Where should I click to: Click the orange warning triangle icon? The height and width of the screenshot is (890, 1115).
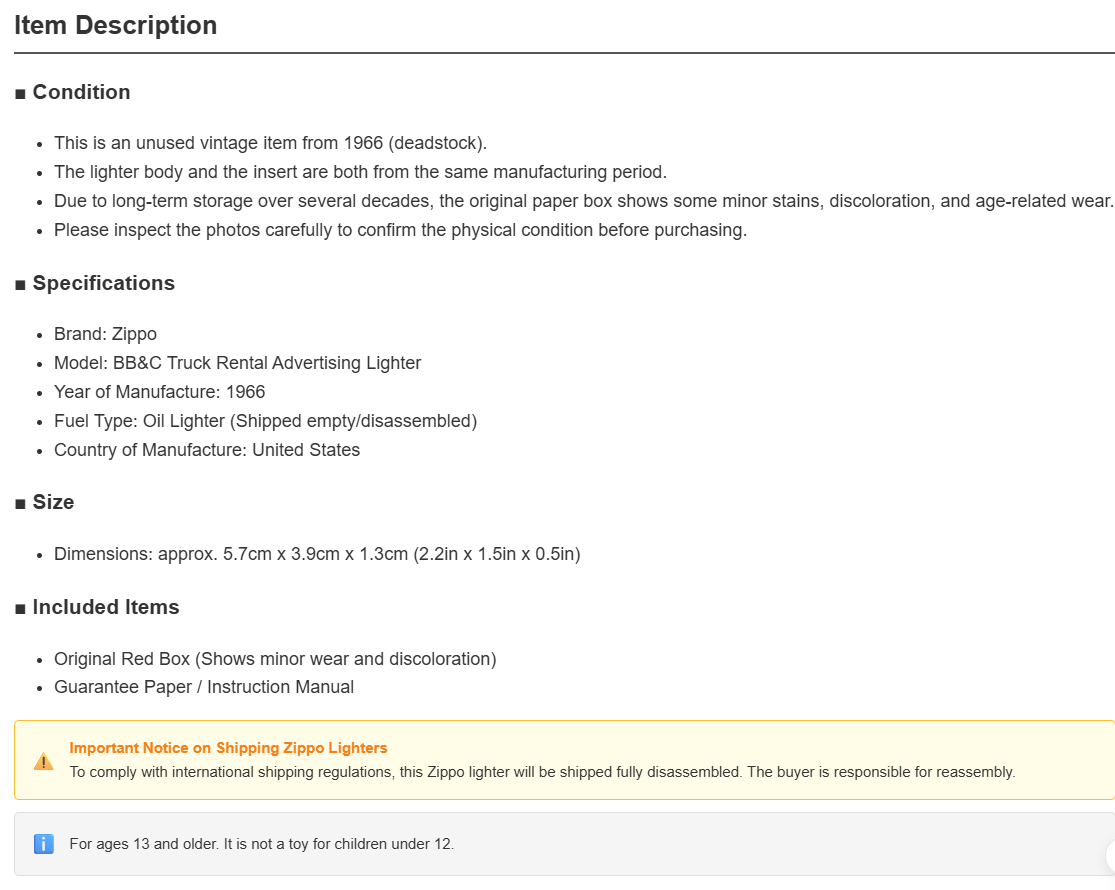tap(43, 761)
